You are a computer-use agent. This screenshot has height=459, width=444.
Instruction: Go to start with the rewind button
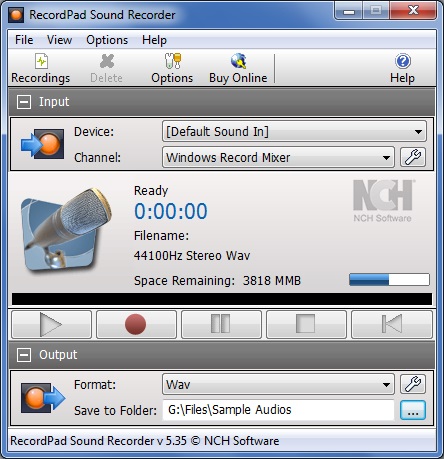point(392,324)
